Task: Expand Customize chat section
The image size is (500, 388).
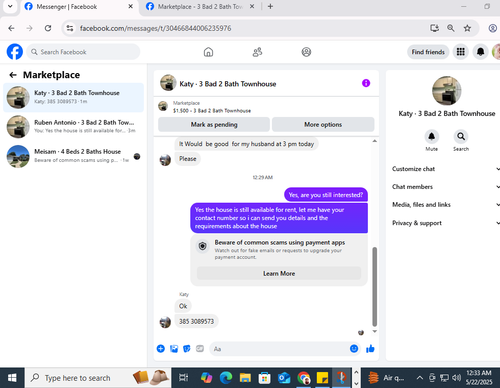Action: coord(446,169)
